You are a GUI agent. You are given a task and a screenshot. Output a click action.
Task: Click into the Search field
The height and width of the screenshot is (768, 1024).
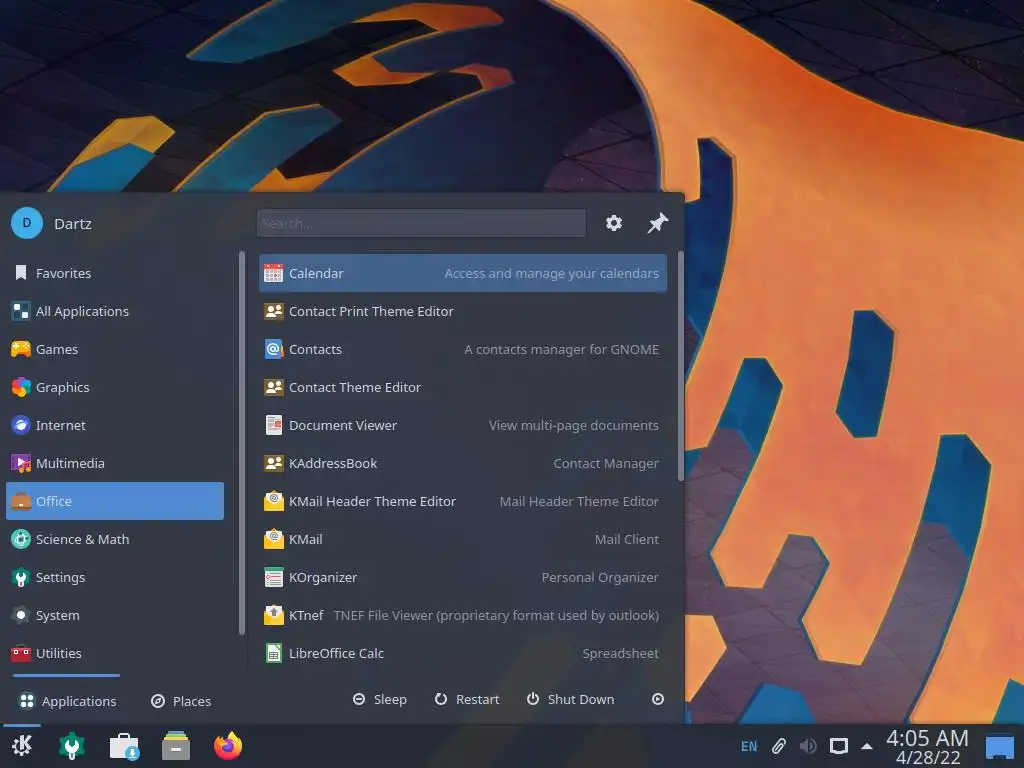point(421,223)
